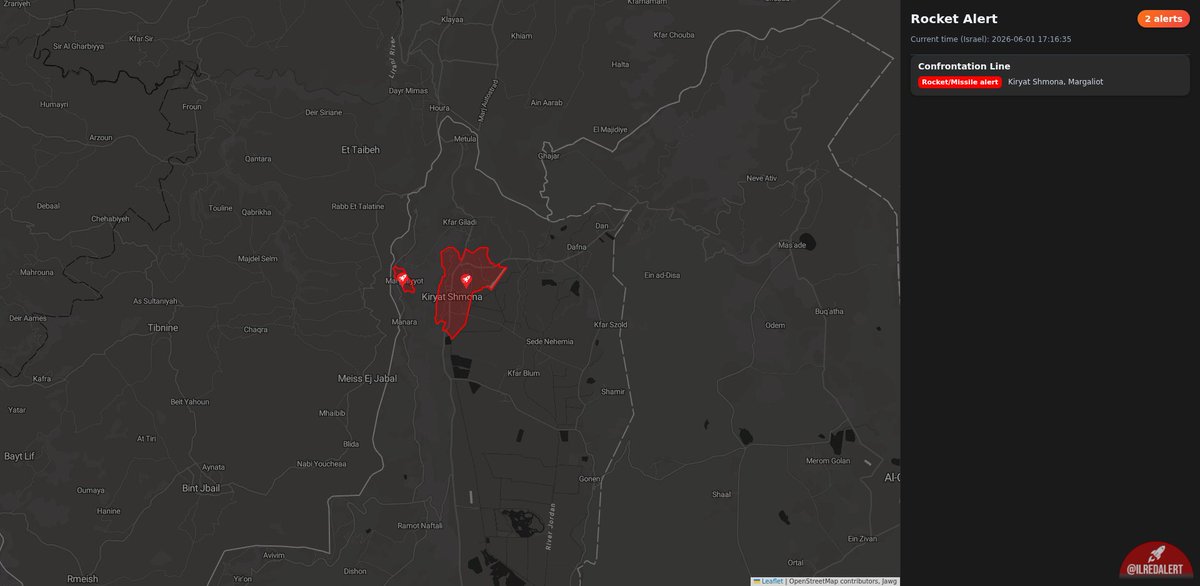The height and width of the screenshot is (586, 1200).
Task: Click the 'Kfar Blum' map label
Action: 524,373
